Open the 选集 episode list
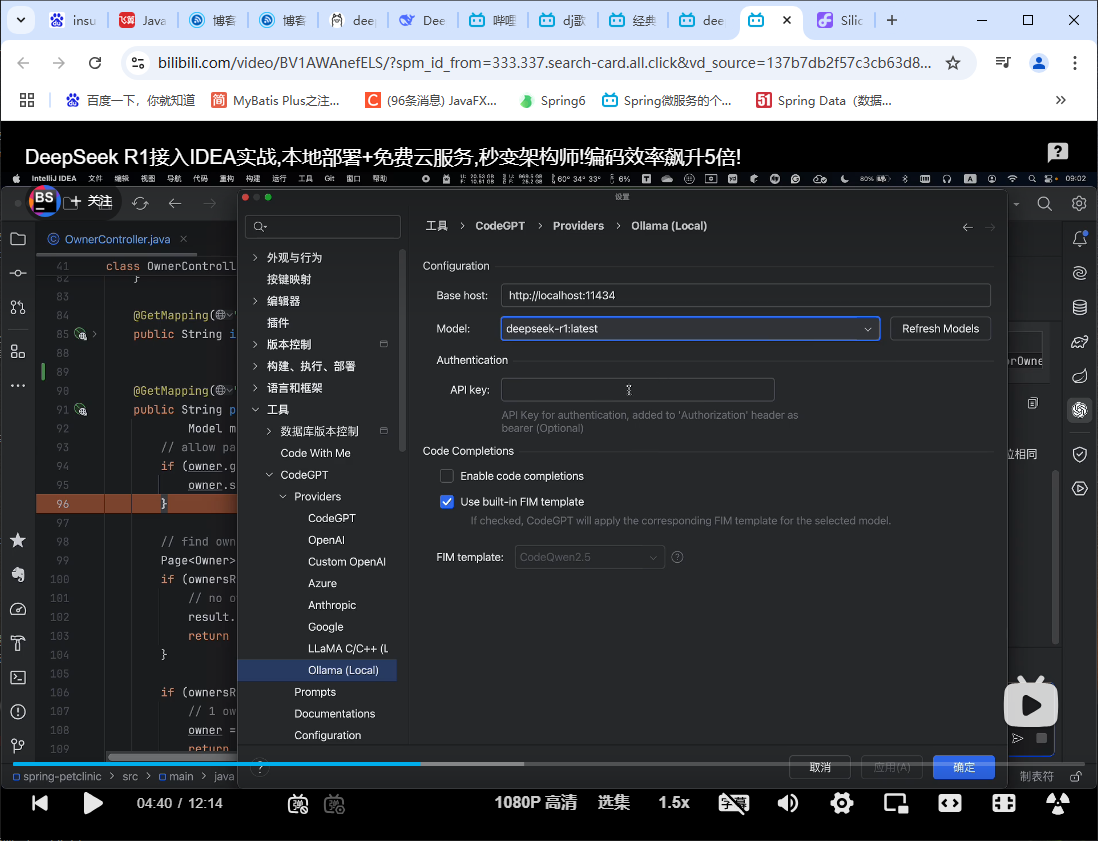The width and height of the screenshot is (1098, 841). coord(613,802)
